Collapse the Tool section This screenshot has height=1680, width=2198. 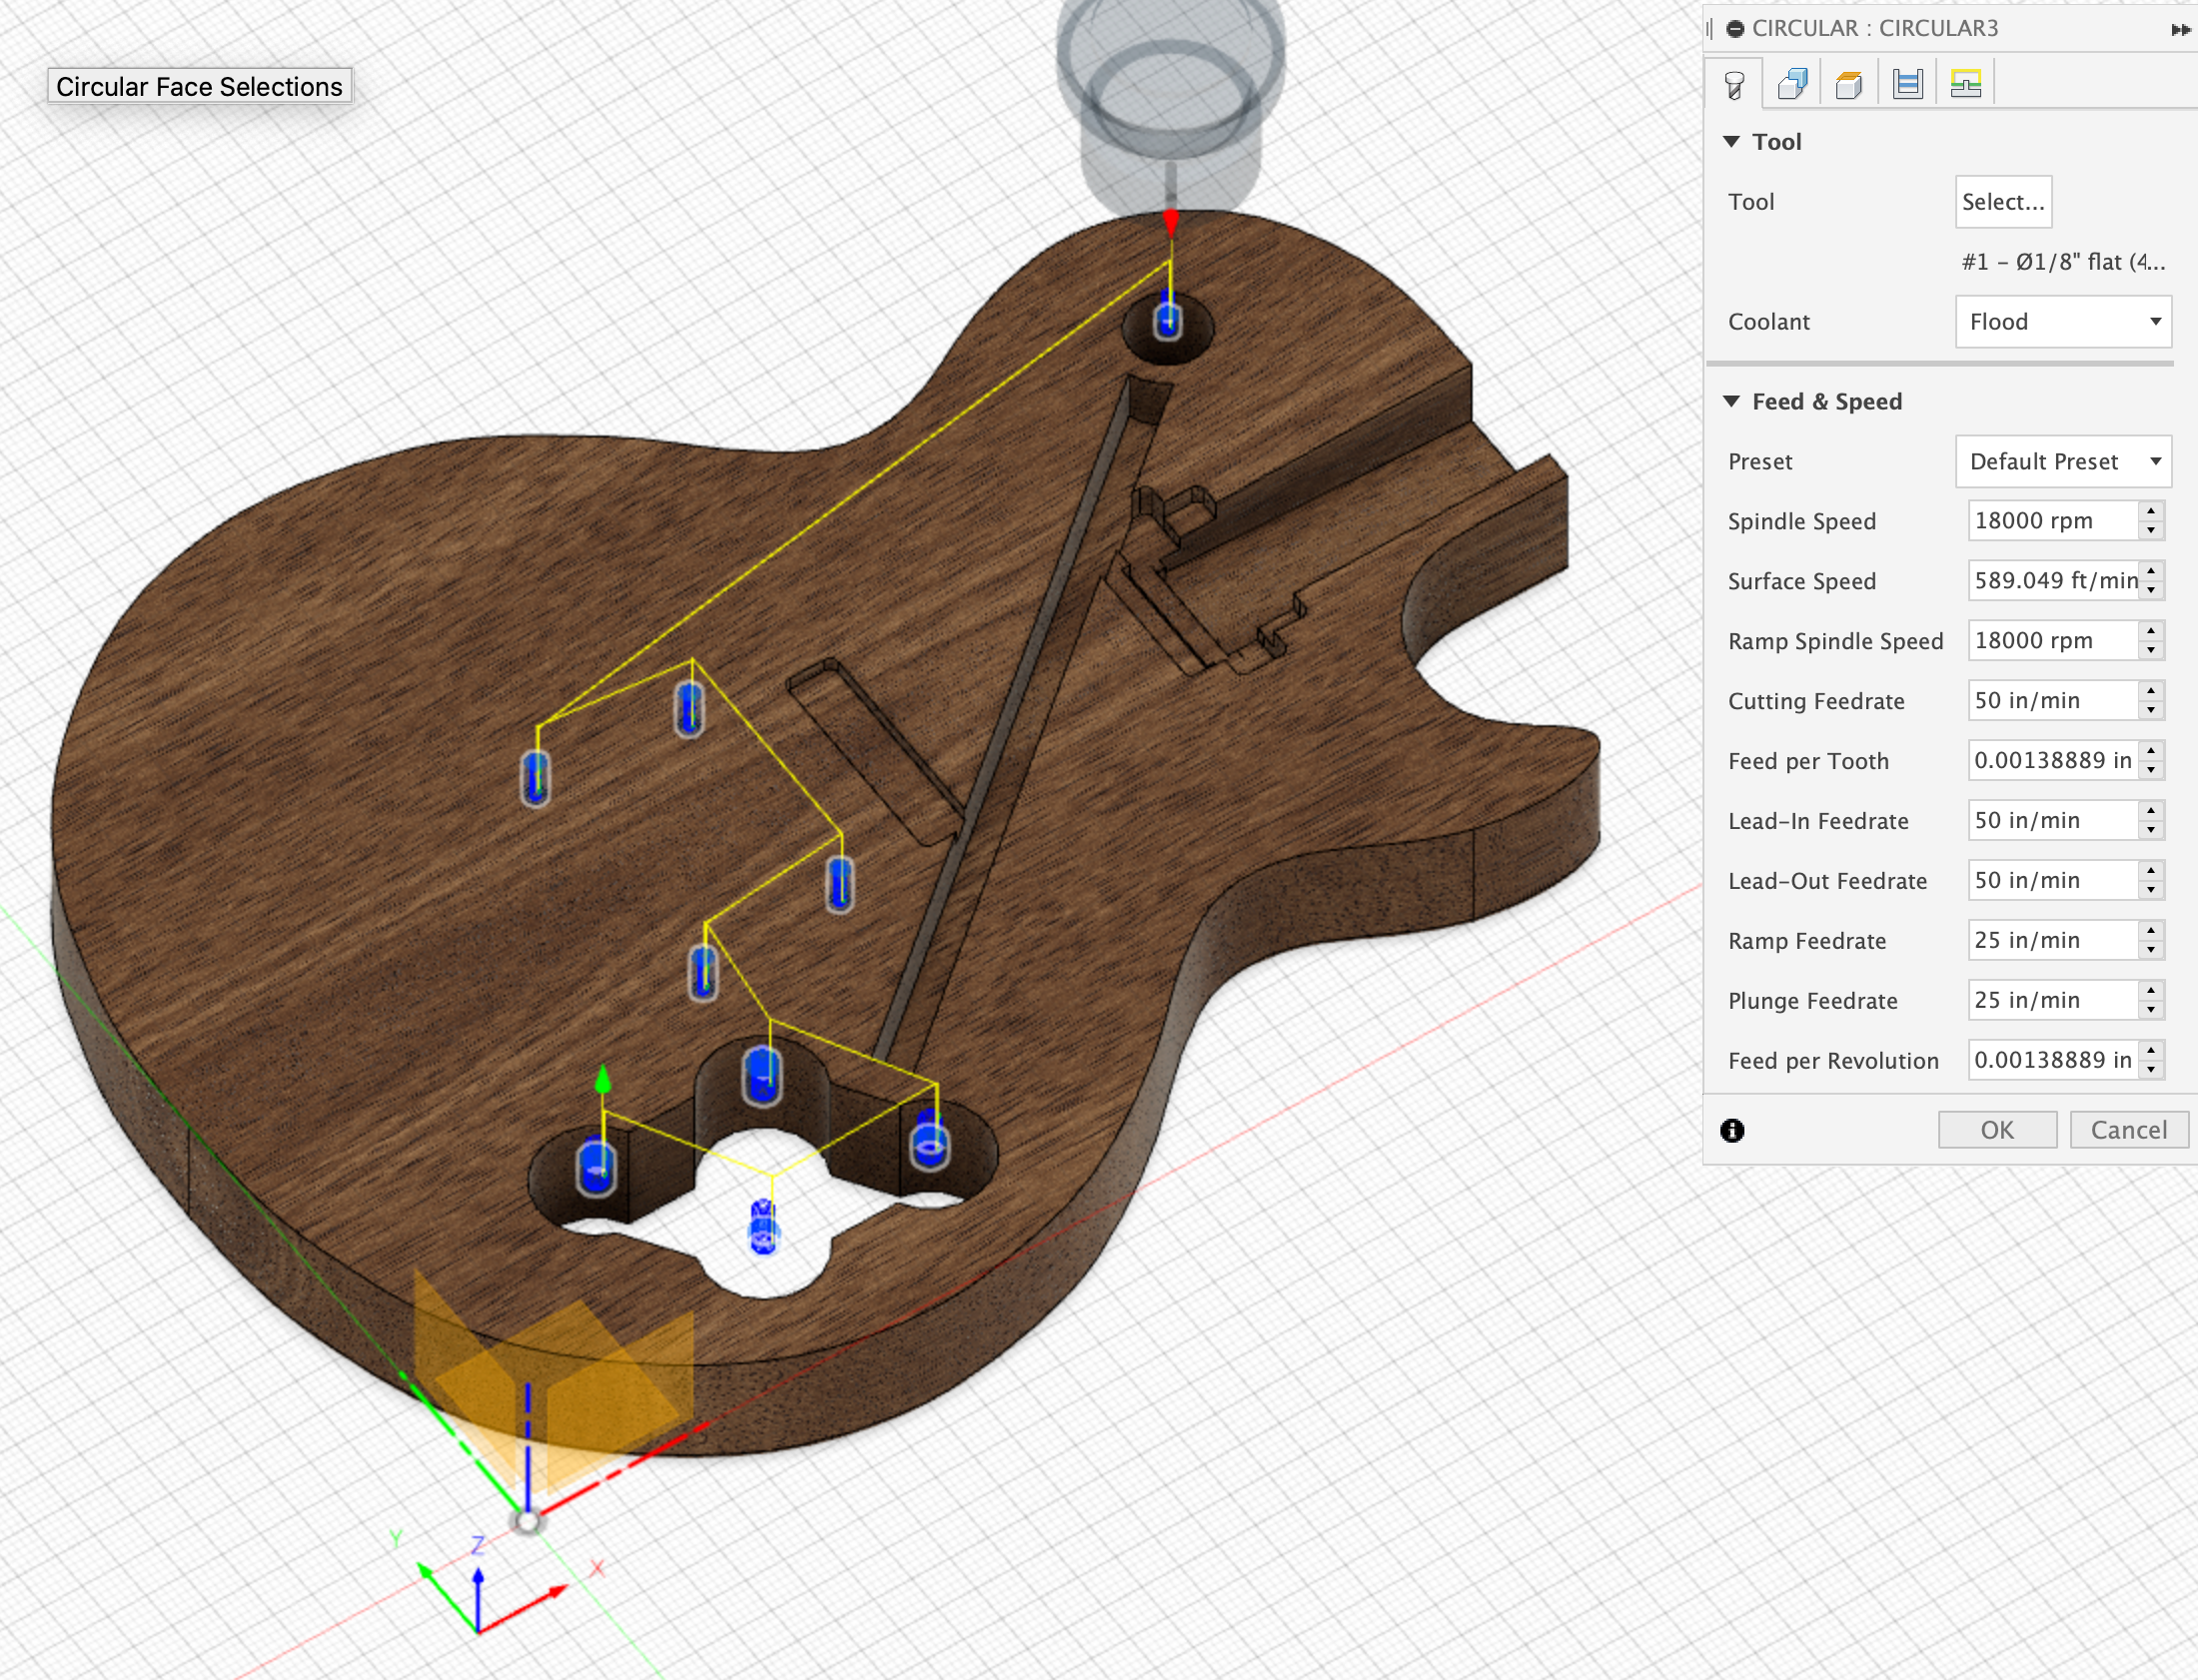point(1732,142)
